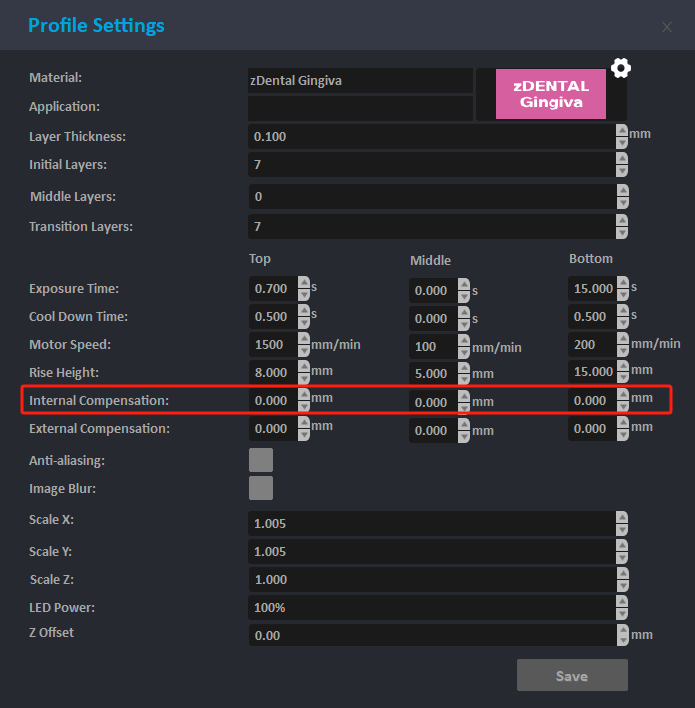Decrease Bottom Exposure Time value
Image resolution: width=695 pixels, height=708 pixels.
pos(623,295)
